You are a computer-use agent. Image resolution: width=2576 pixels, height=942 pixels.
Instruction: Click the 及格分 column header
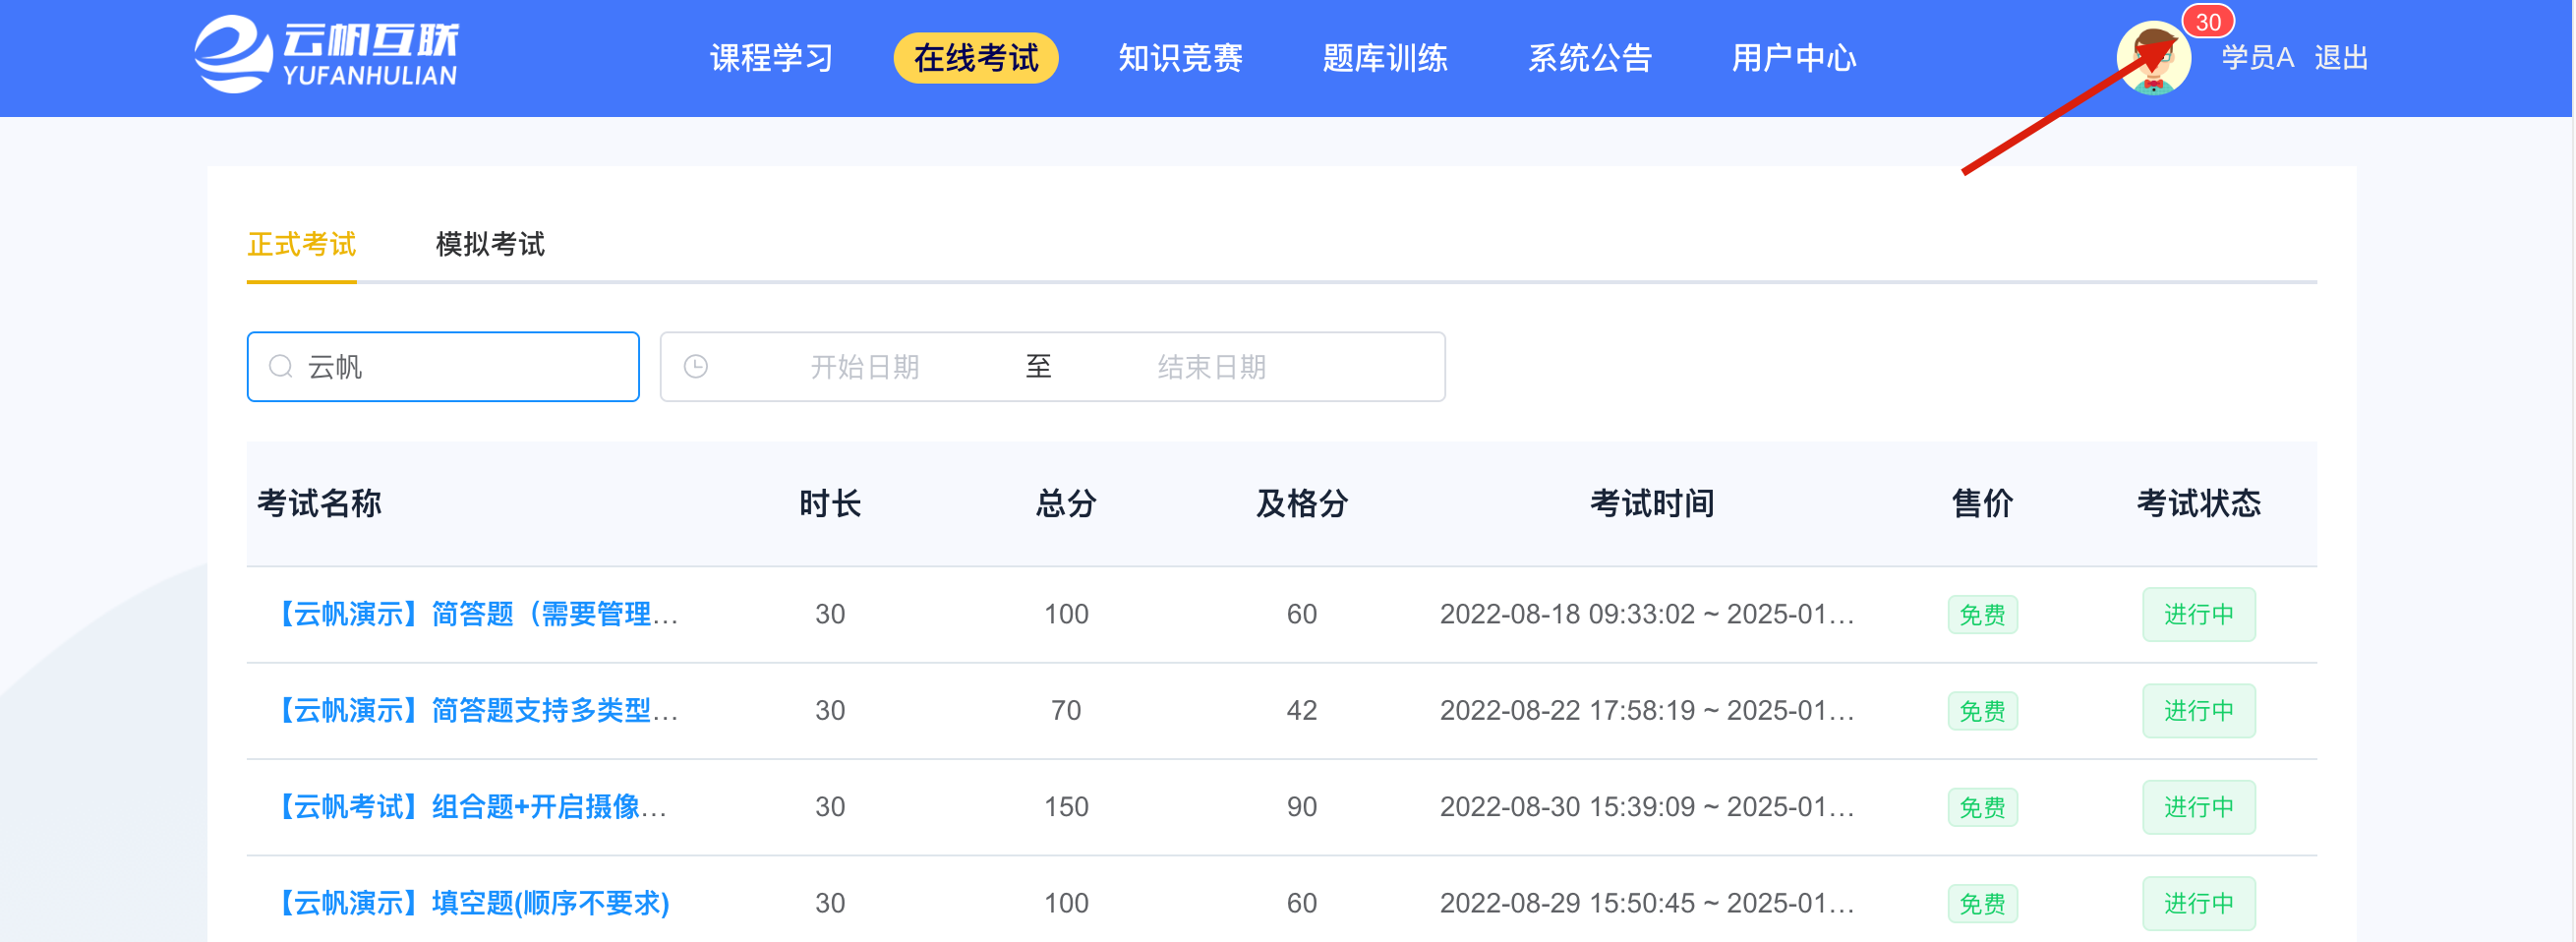coord(1301,503)
